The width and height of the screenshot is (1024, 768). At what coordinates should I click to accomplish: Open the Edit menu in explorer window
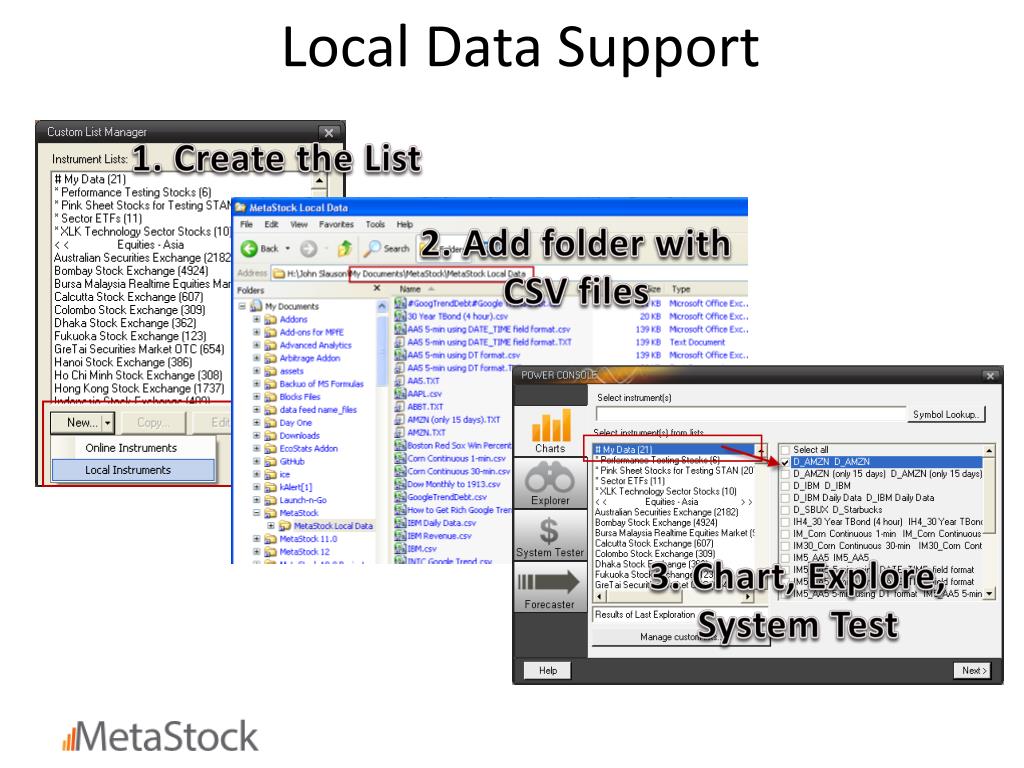click(x=271, y=224)
